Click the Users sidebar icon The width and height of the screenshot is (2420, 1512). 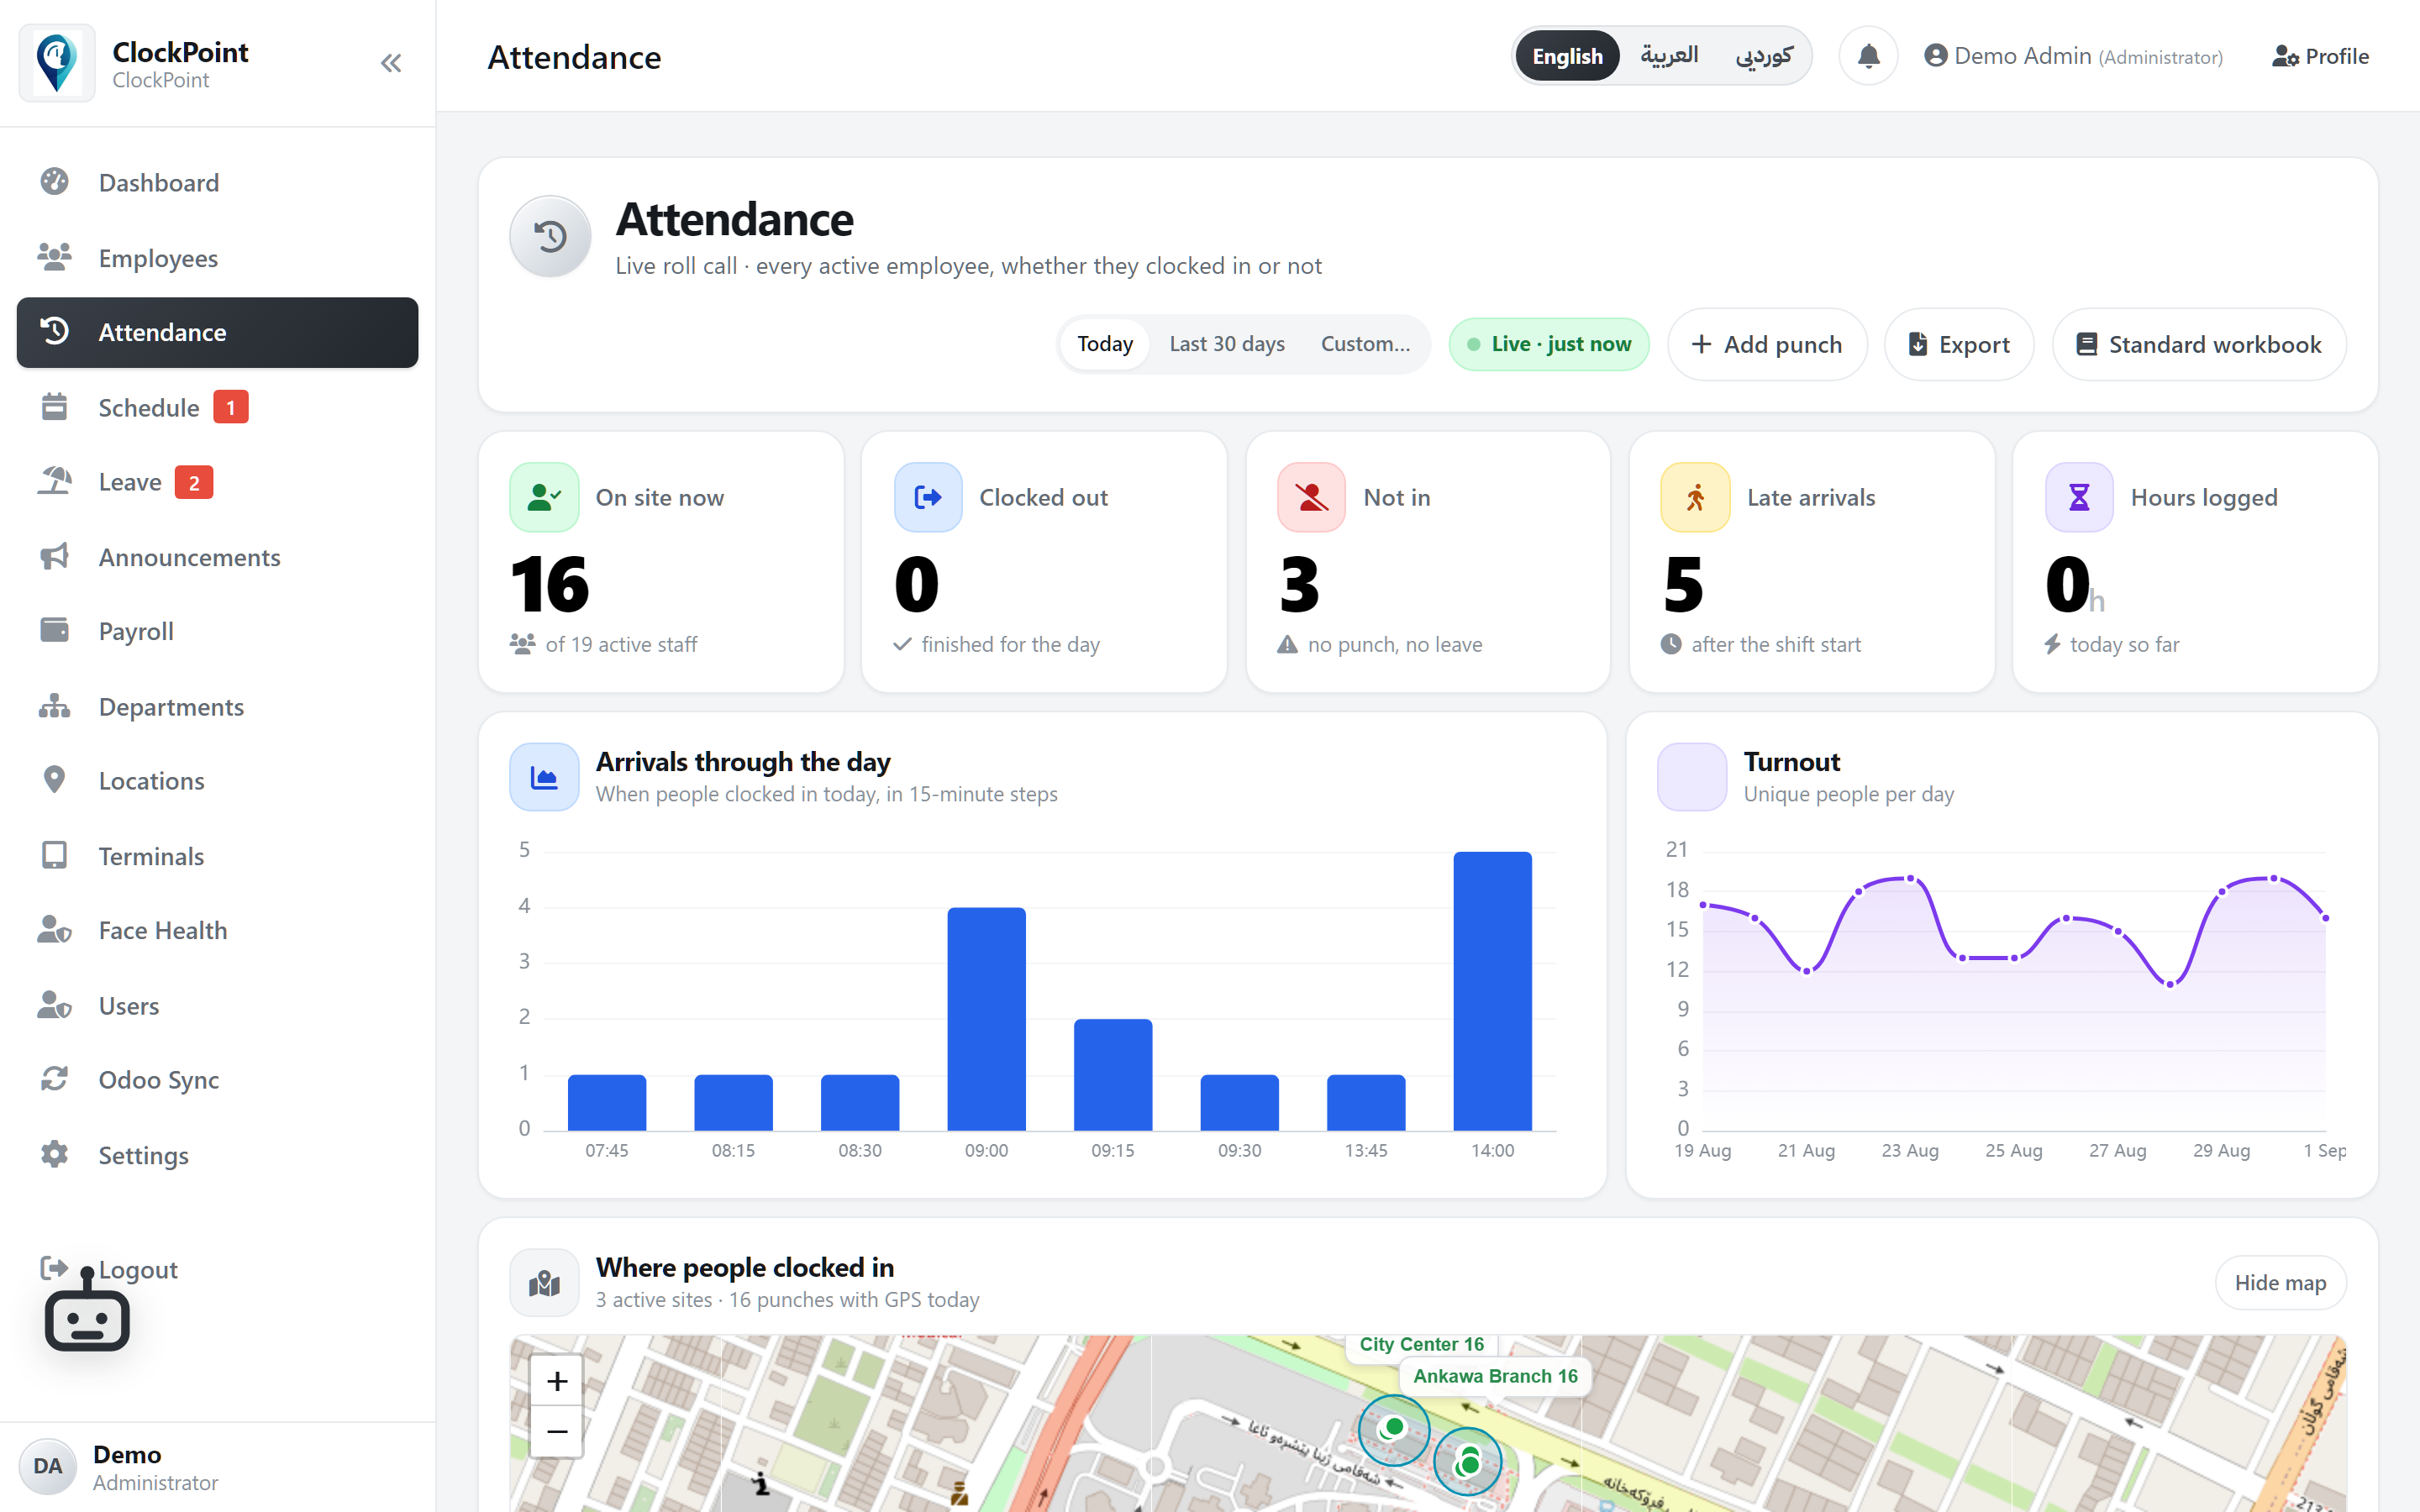point(54,1005)
